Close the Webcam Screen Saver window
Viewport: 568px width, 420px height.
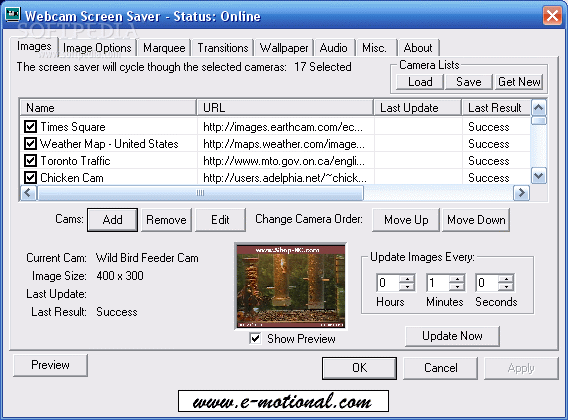552,16
